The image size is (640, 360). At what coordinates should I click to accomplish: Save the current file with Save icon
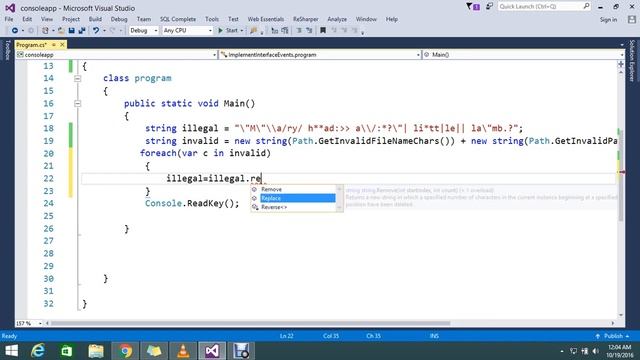pos(71,31)
